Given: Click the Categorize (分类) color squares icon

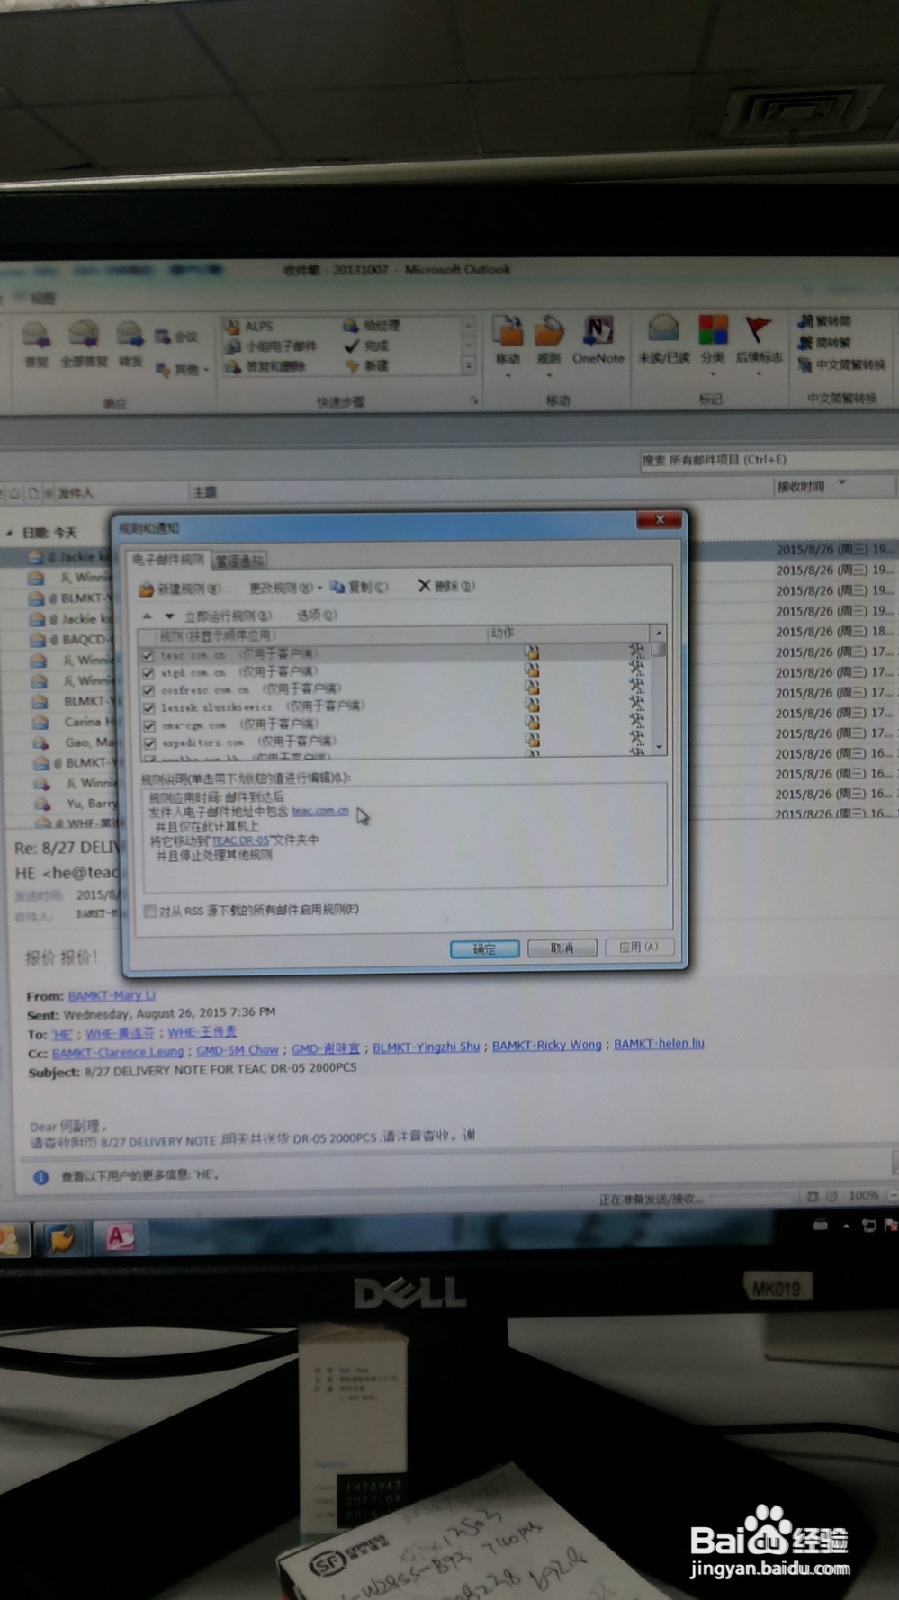Looking at the screenshot, I should (x=713, y=329).
